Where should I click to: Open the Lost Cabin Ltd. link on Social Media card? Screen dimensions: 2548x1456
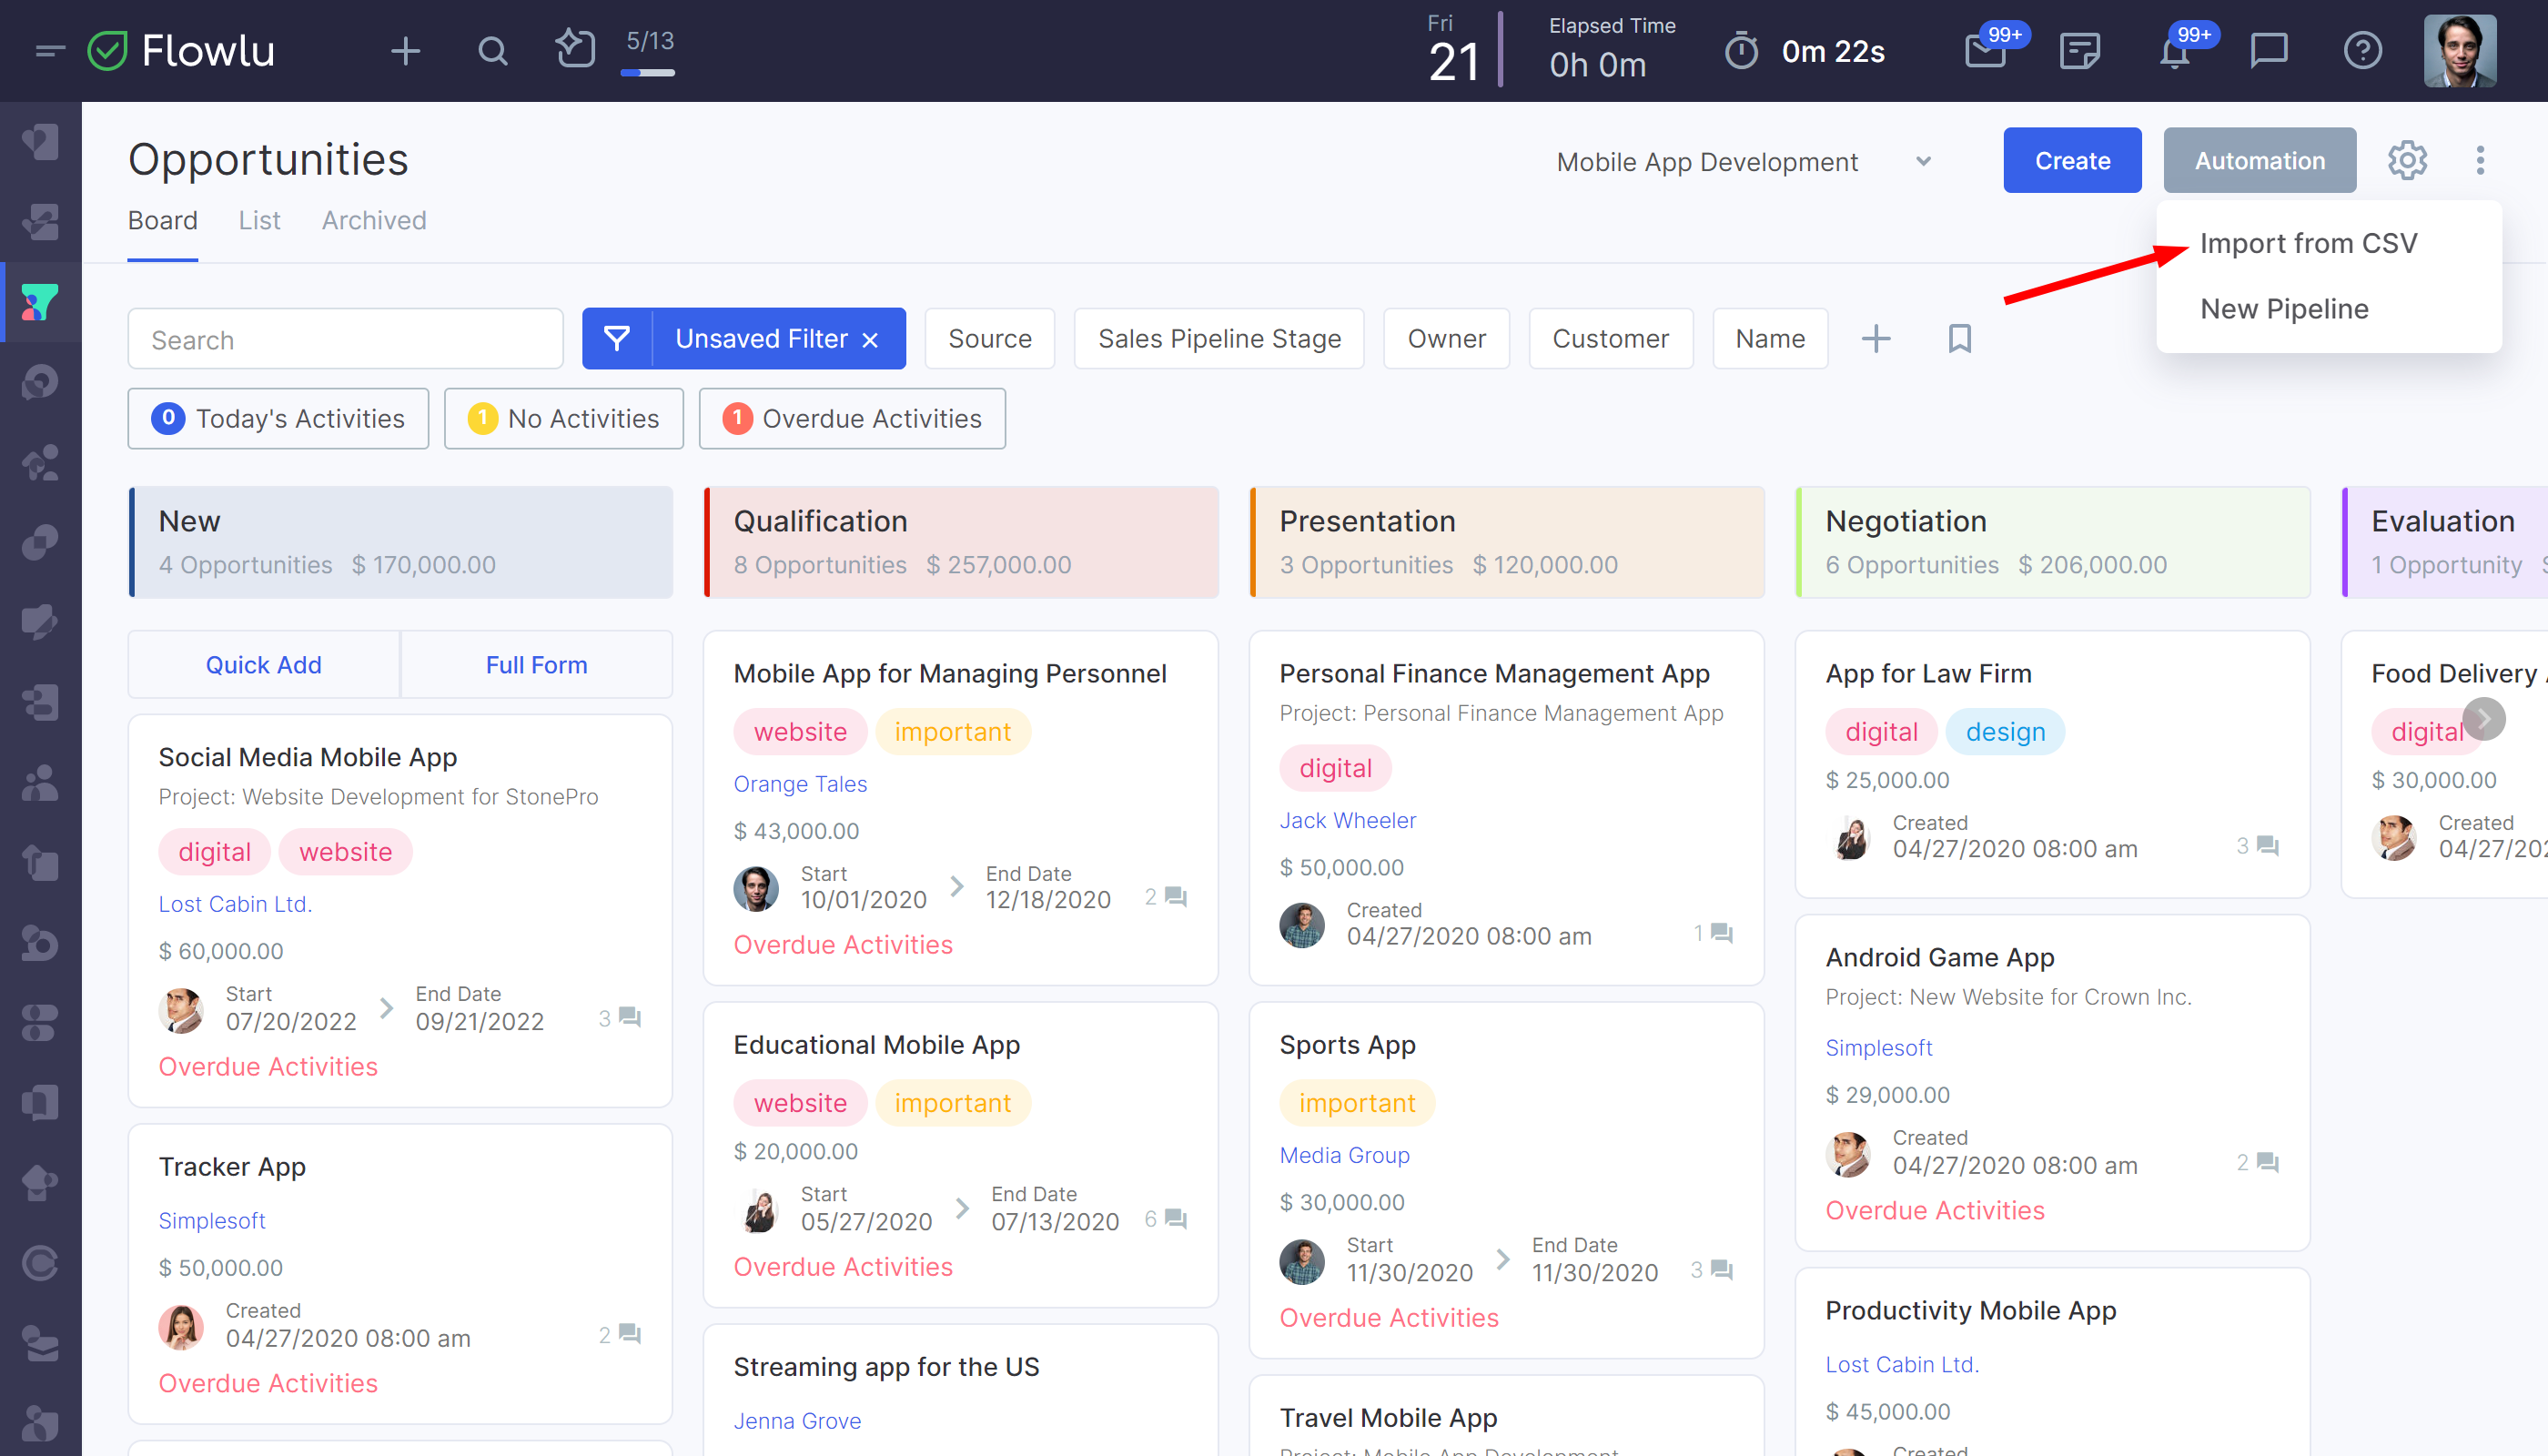click(235, 904)
